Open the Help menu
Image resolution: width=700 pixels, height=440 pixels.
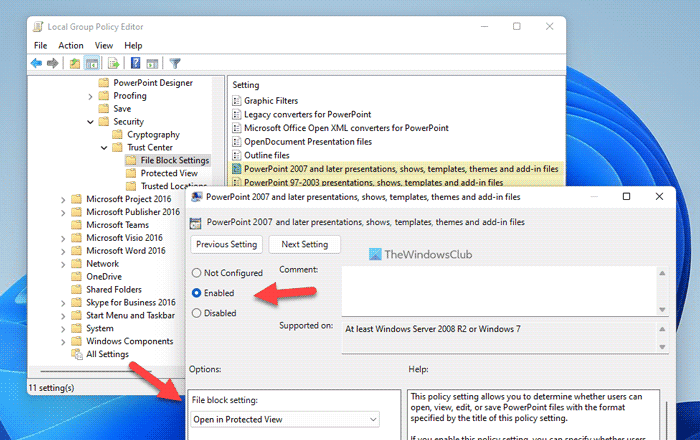click(133, 46)
